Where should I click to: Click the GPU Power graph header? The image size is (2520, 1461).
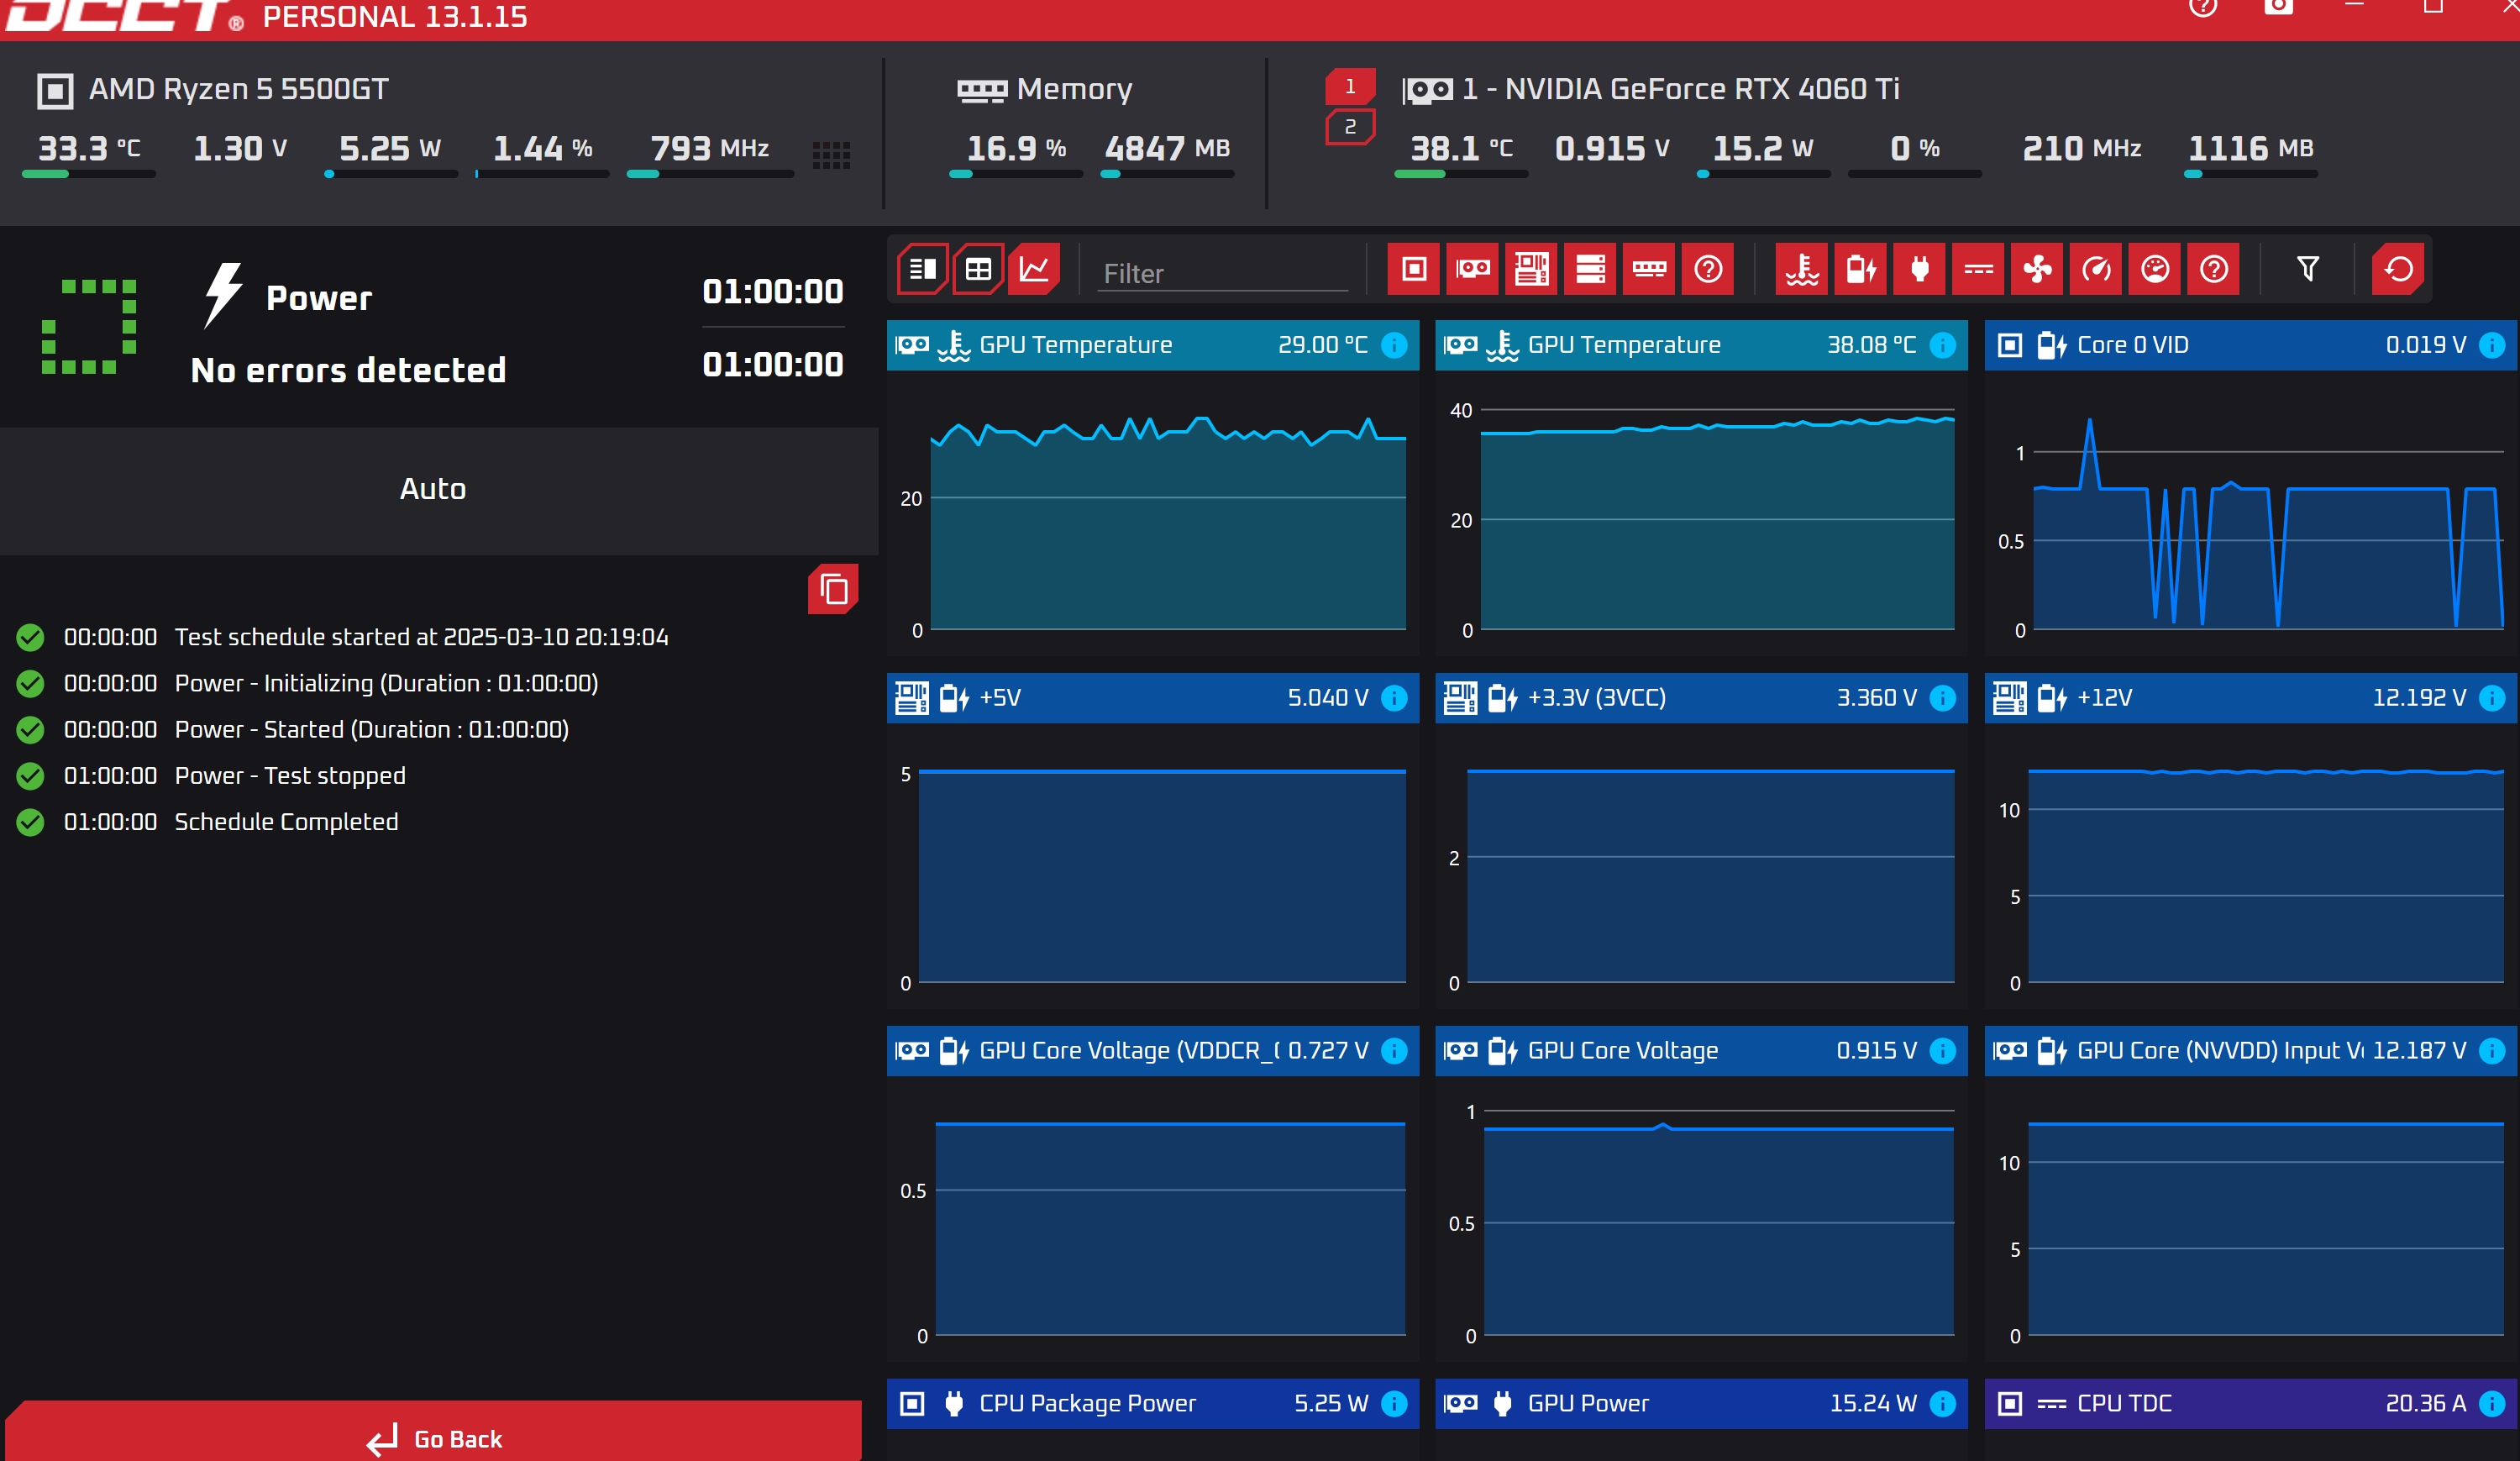click(x=1701, y=1404)
